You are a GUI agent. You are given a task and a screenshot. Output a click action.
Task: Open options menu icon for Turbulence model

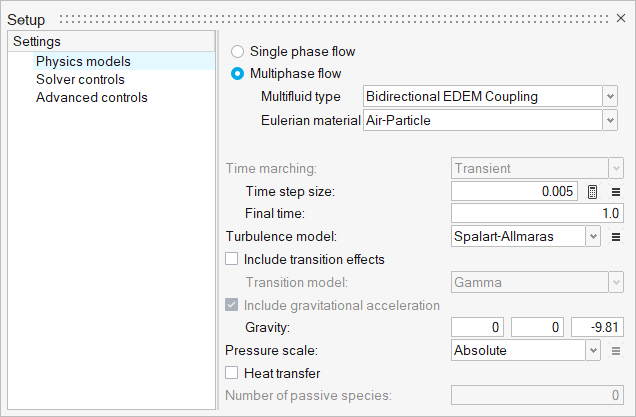point(616,237)
